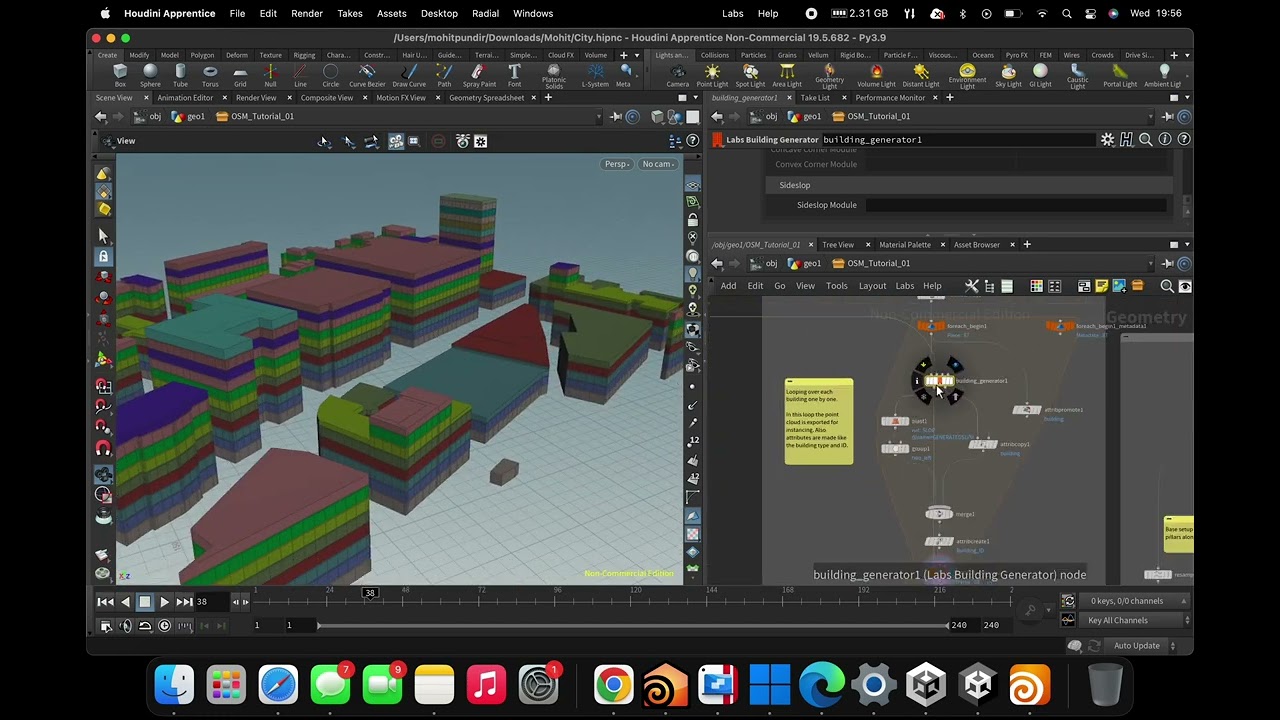Screen dimensions: 1280x720
Task: Search parameters with magnifier icon
Action: click(1146, 140)
